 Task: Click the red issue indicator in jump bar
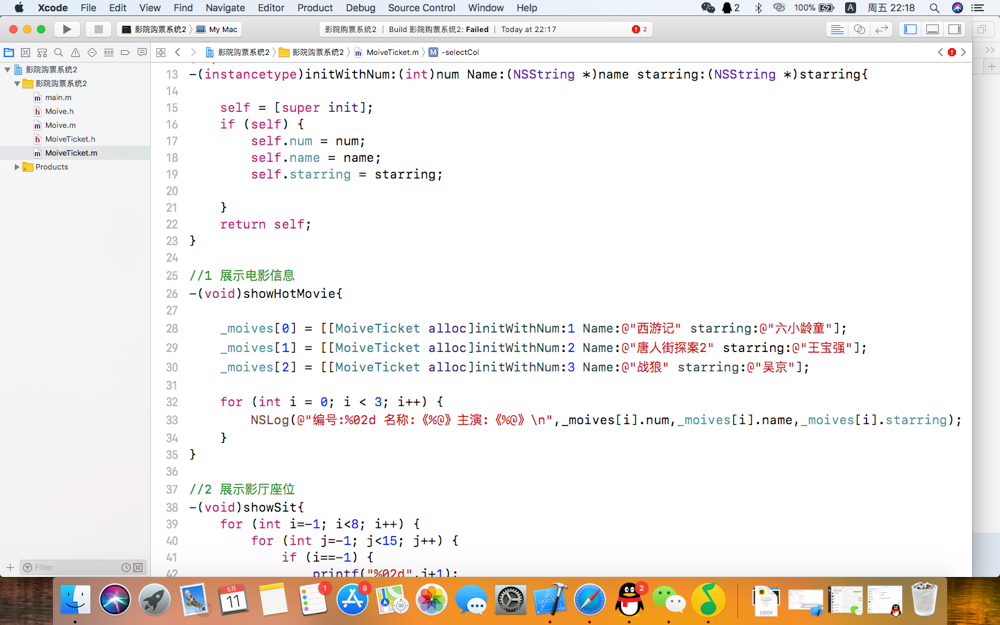click(952, 52)
